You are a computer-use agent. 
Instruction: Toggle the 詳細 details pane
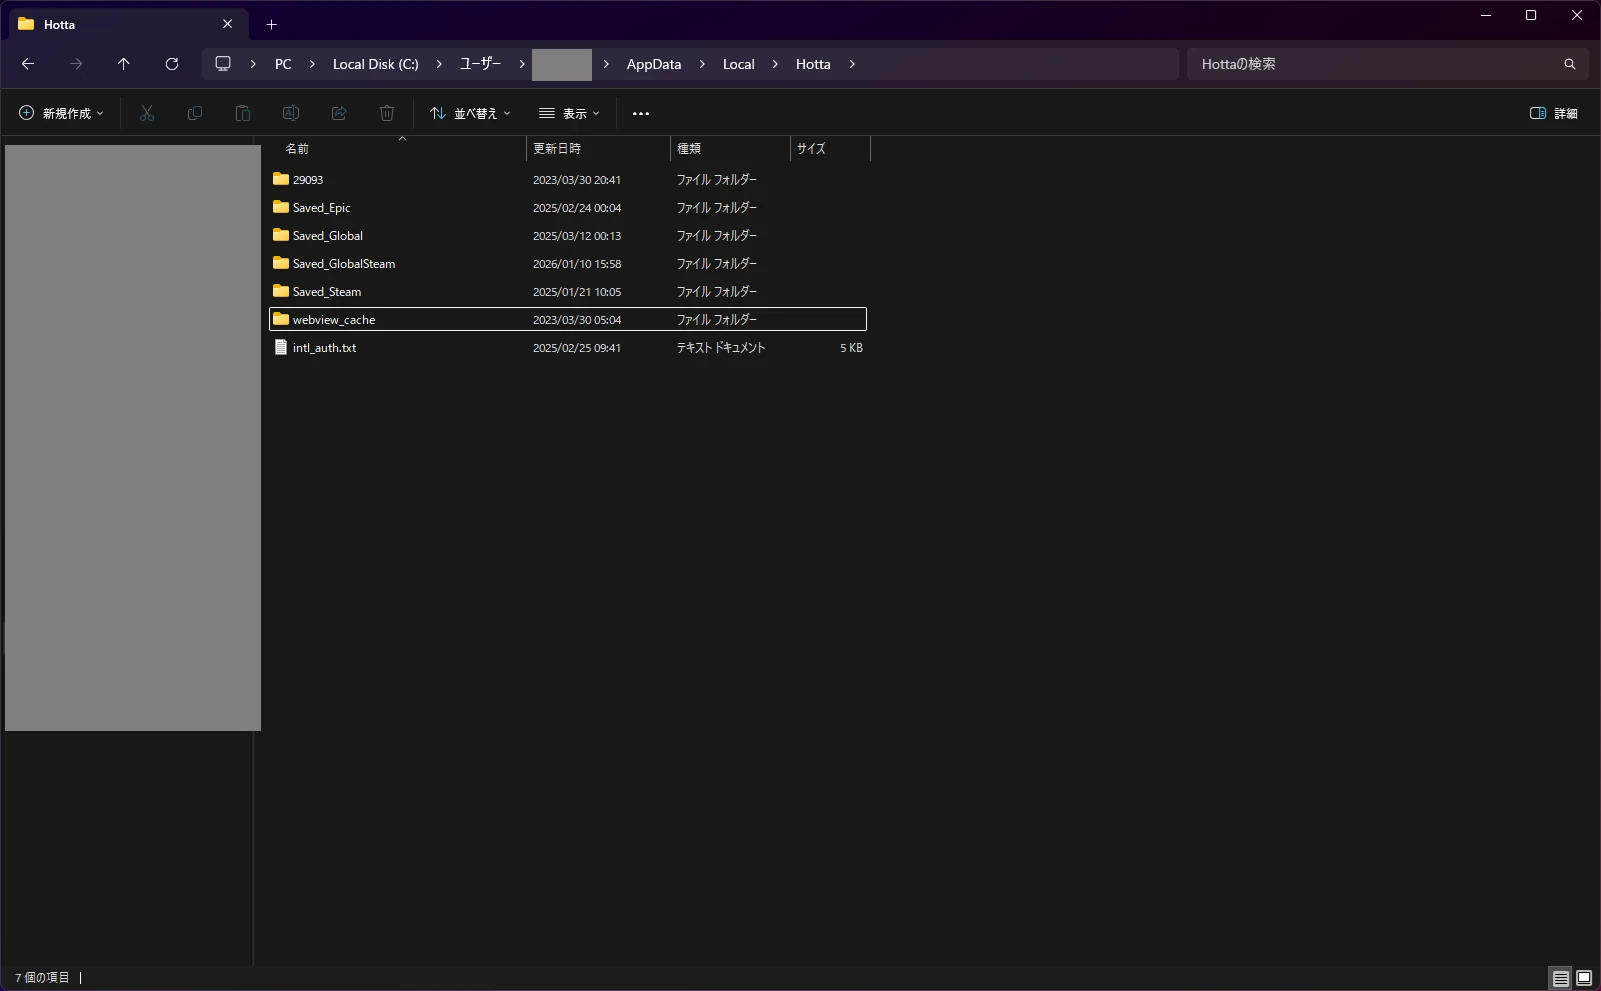(x=1554, y=114)
